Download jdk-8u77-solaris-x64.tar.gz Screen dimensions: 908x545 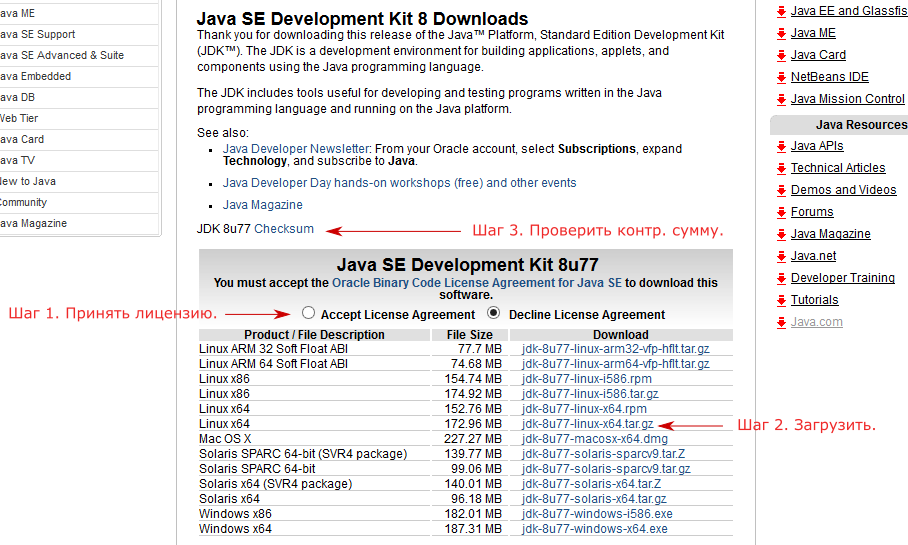(594, 499)
